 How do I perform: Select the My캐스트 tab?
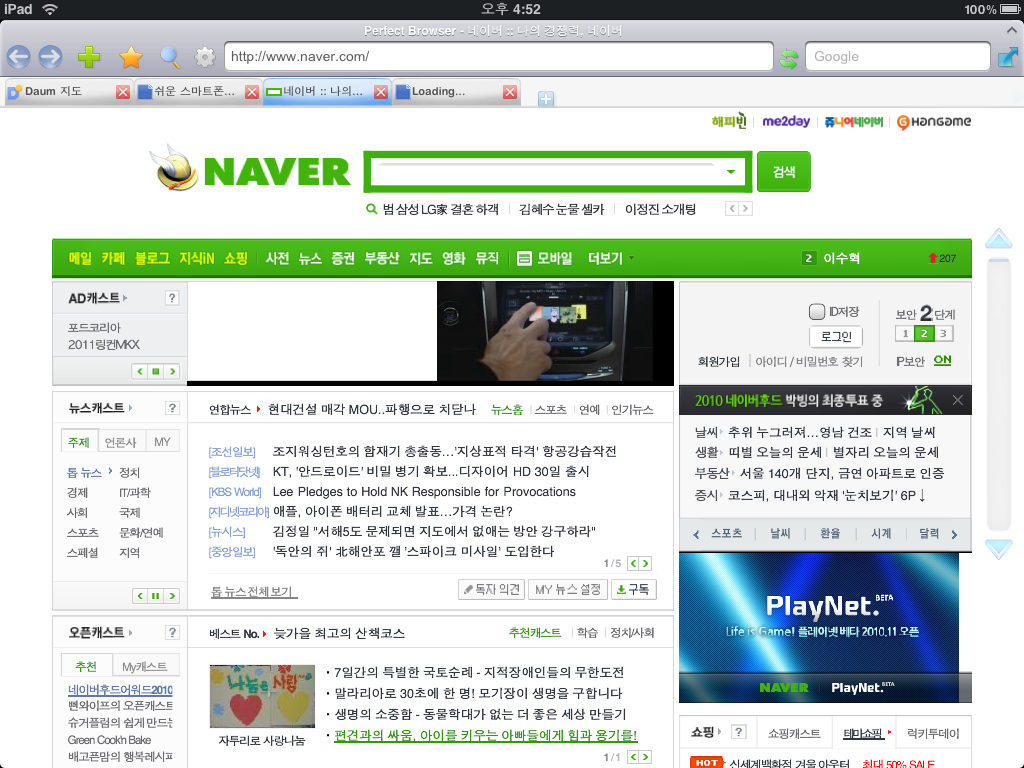[x=144, y=666]
